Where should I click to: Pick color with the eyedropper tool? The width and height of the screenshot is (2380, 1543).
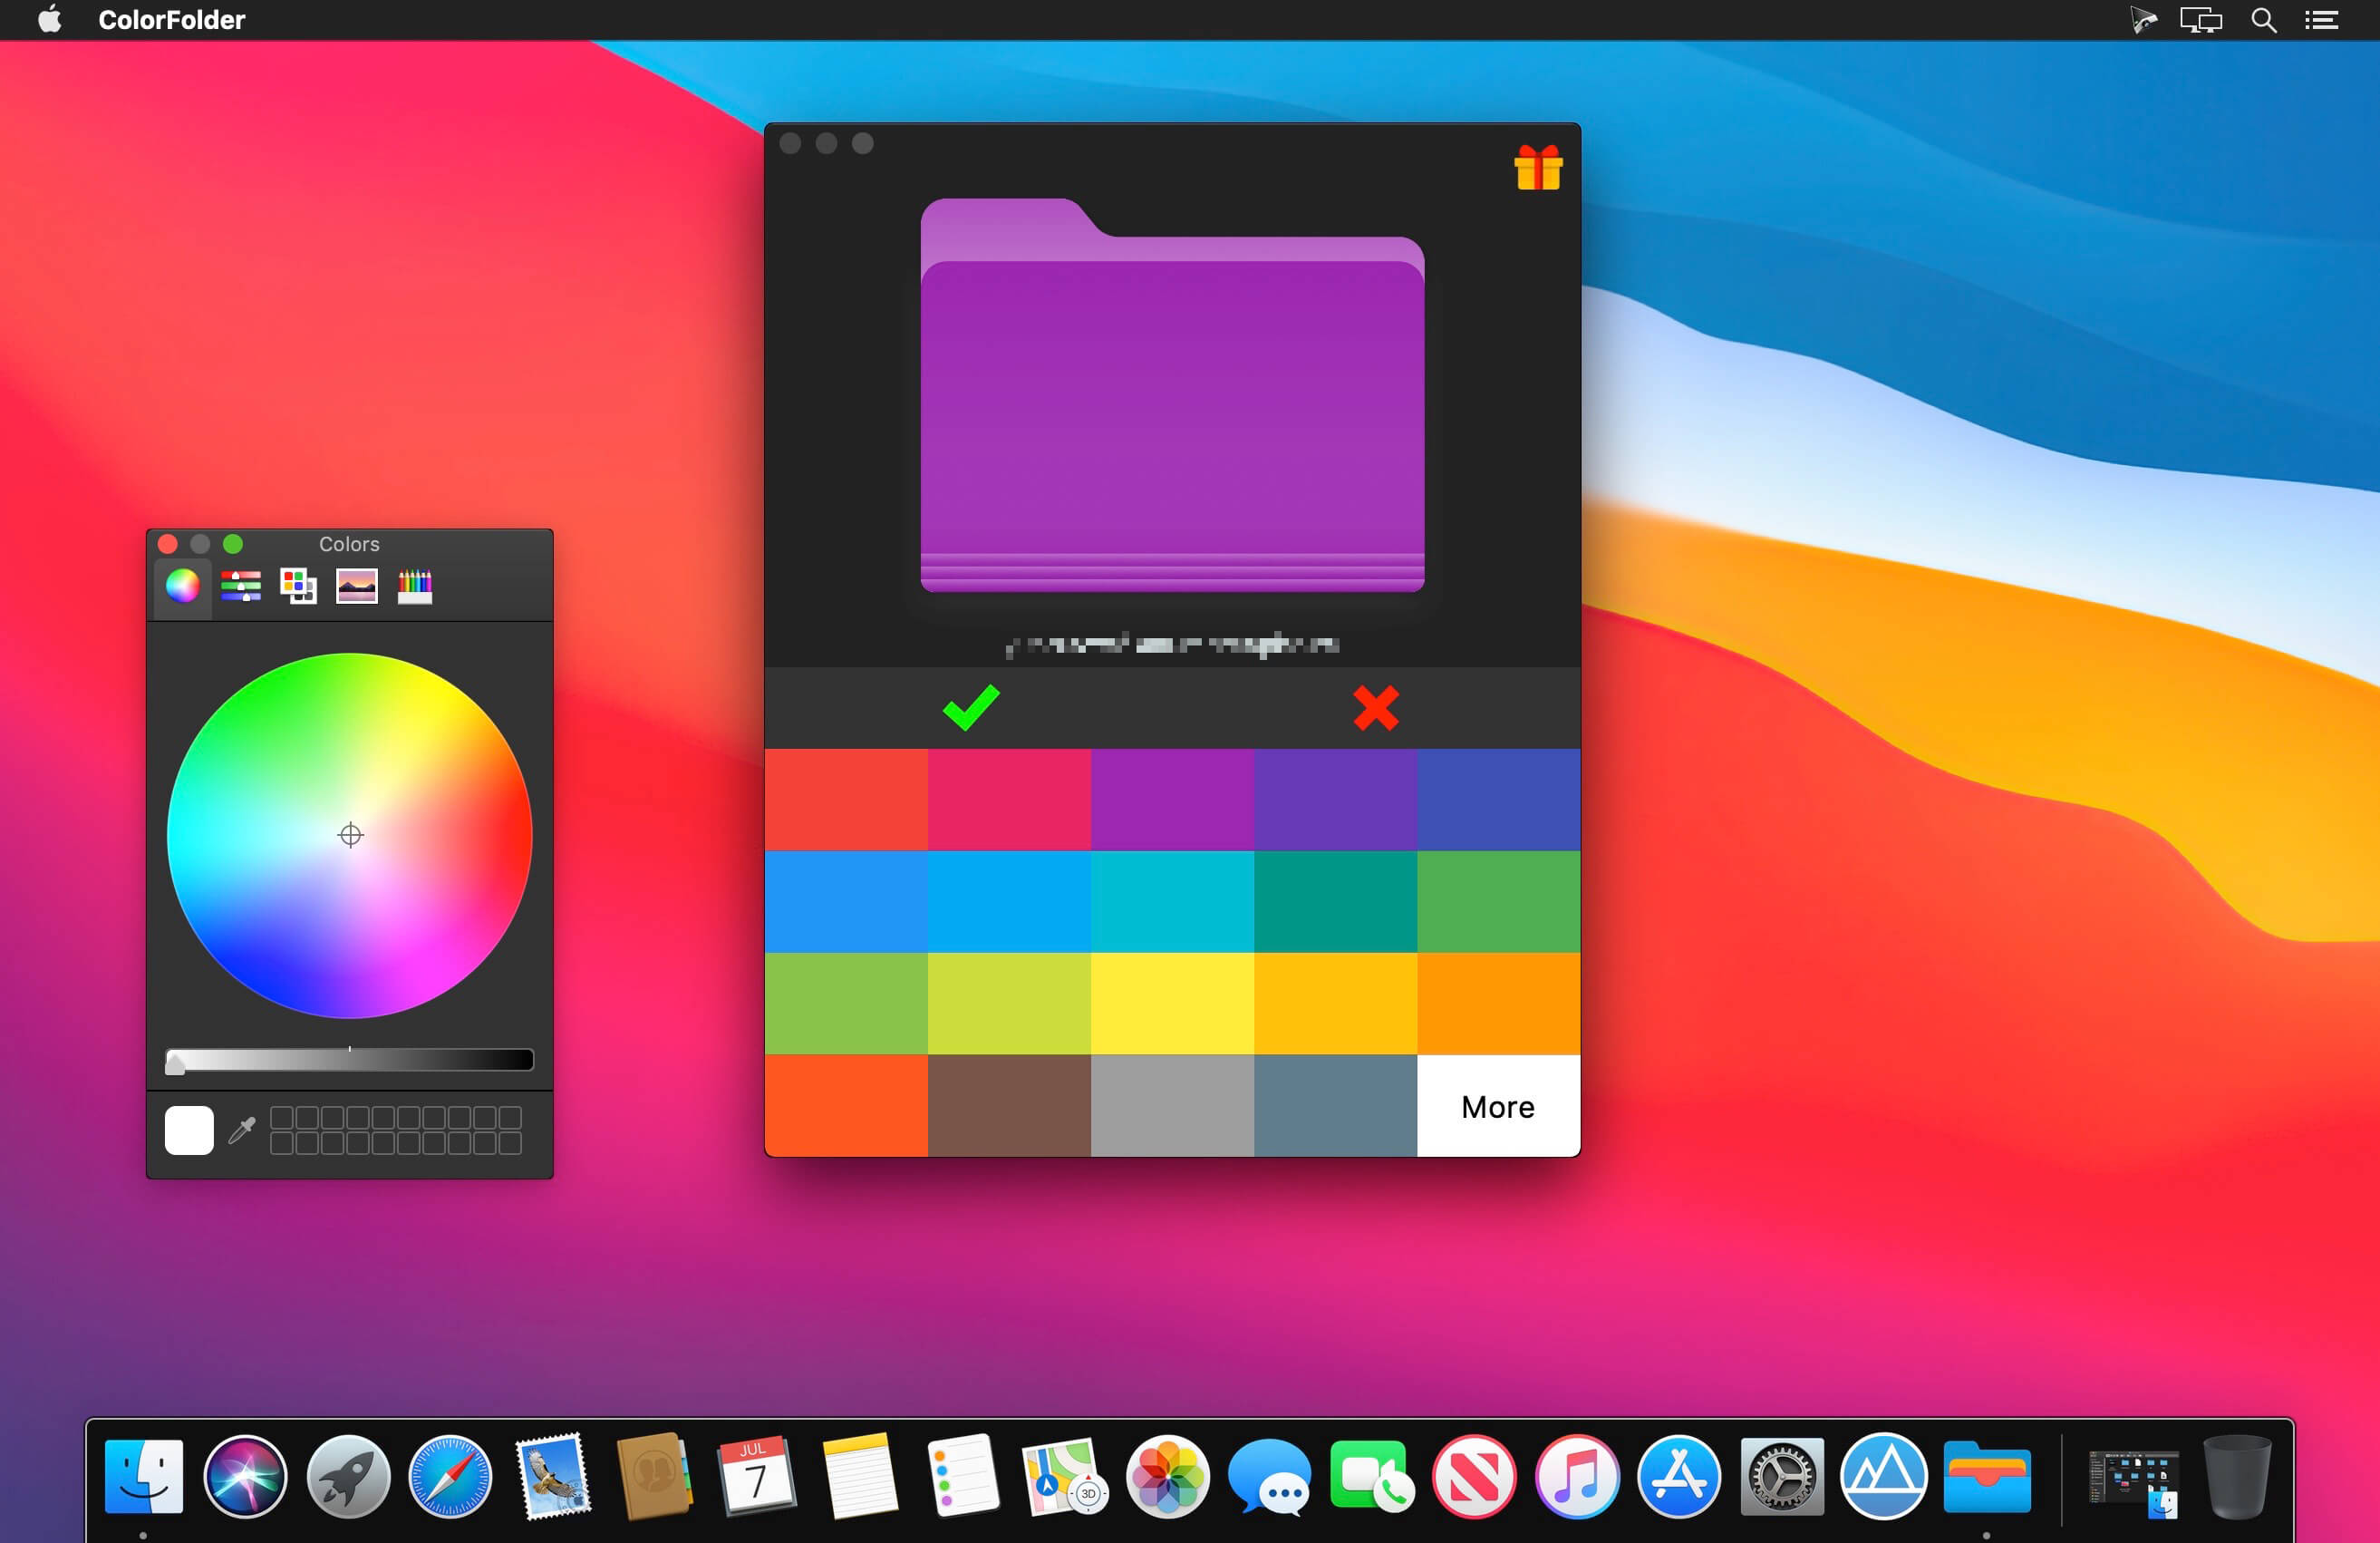(x=242, y=1130)
